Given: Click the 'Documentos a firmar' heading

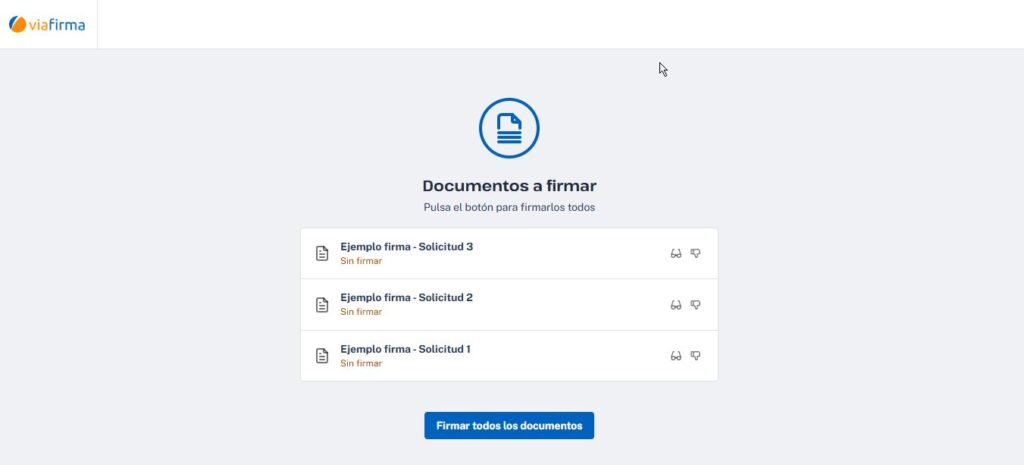Looking at the screenshot, I should pos(509,186).
